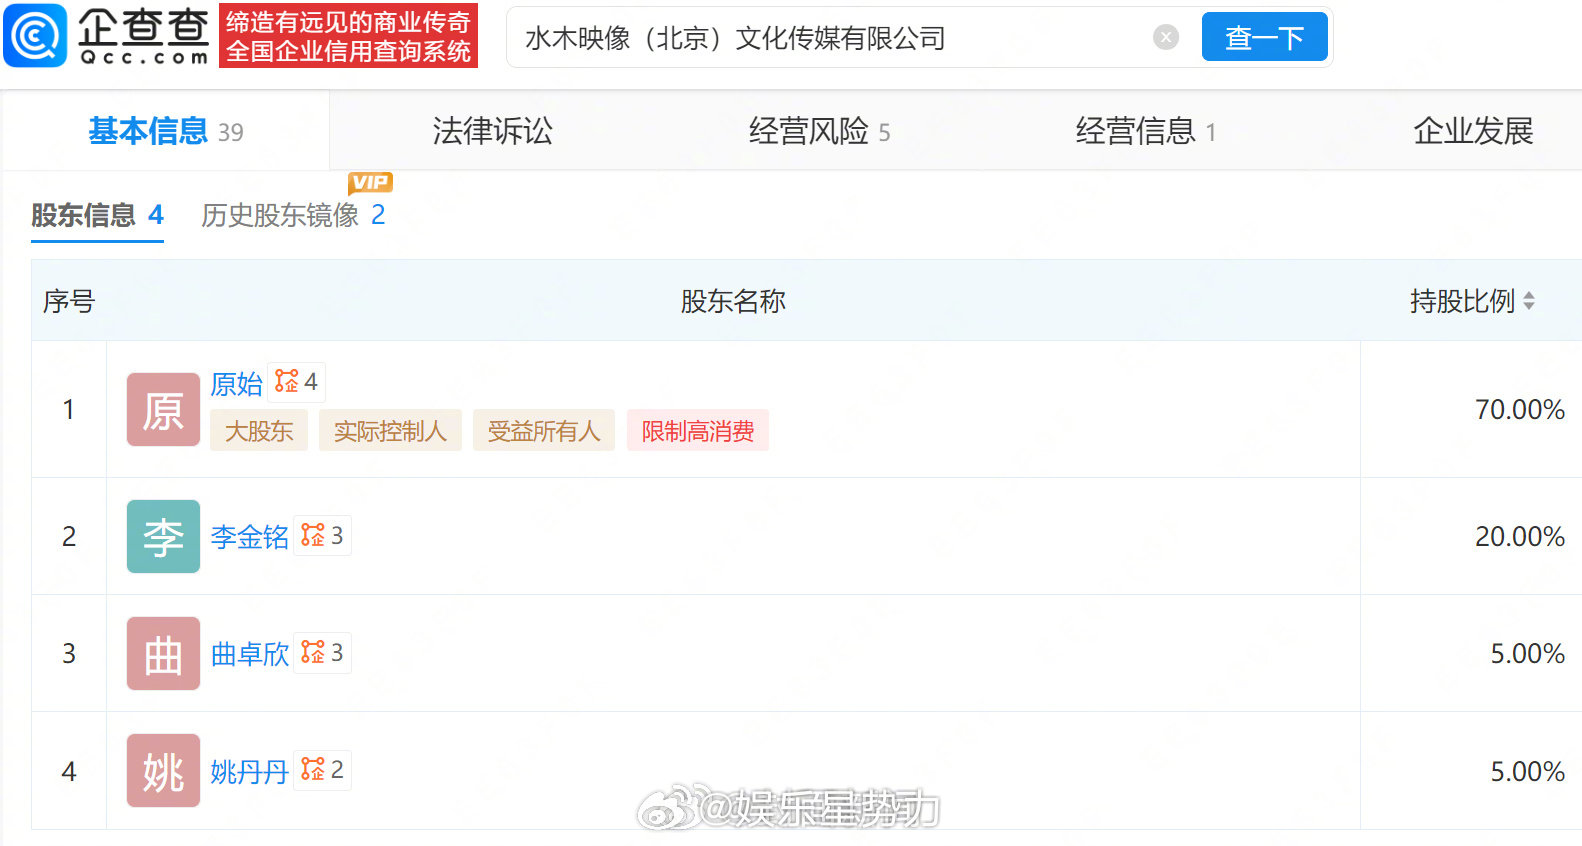Select the 历史股东镜像 sub-tab

[x=293, y=215]
